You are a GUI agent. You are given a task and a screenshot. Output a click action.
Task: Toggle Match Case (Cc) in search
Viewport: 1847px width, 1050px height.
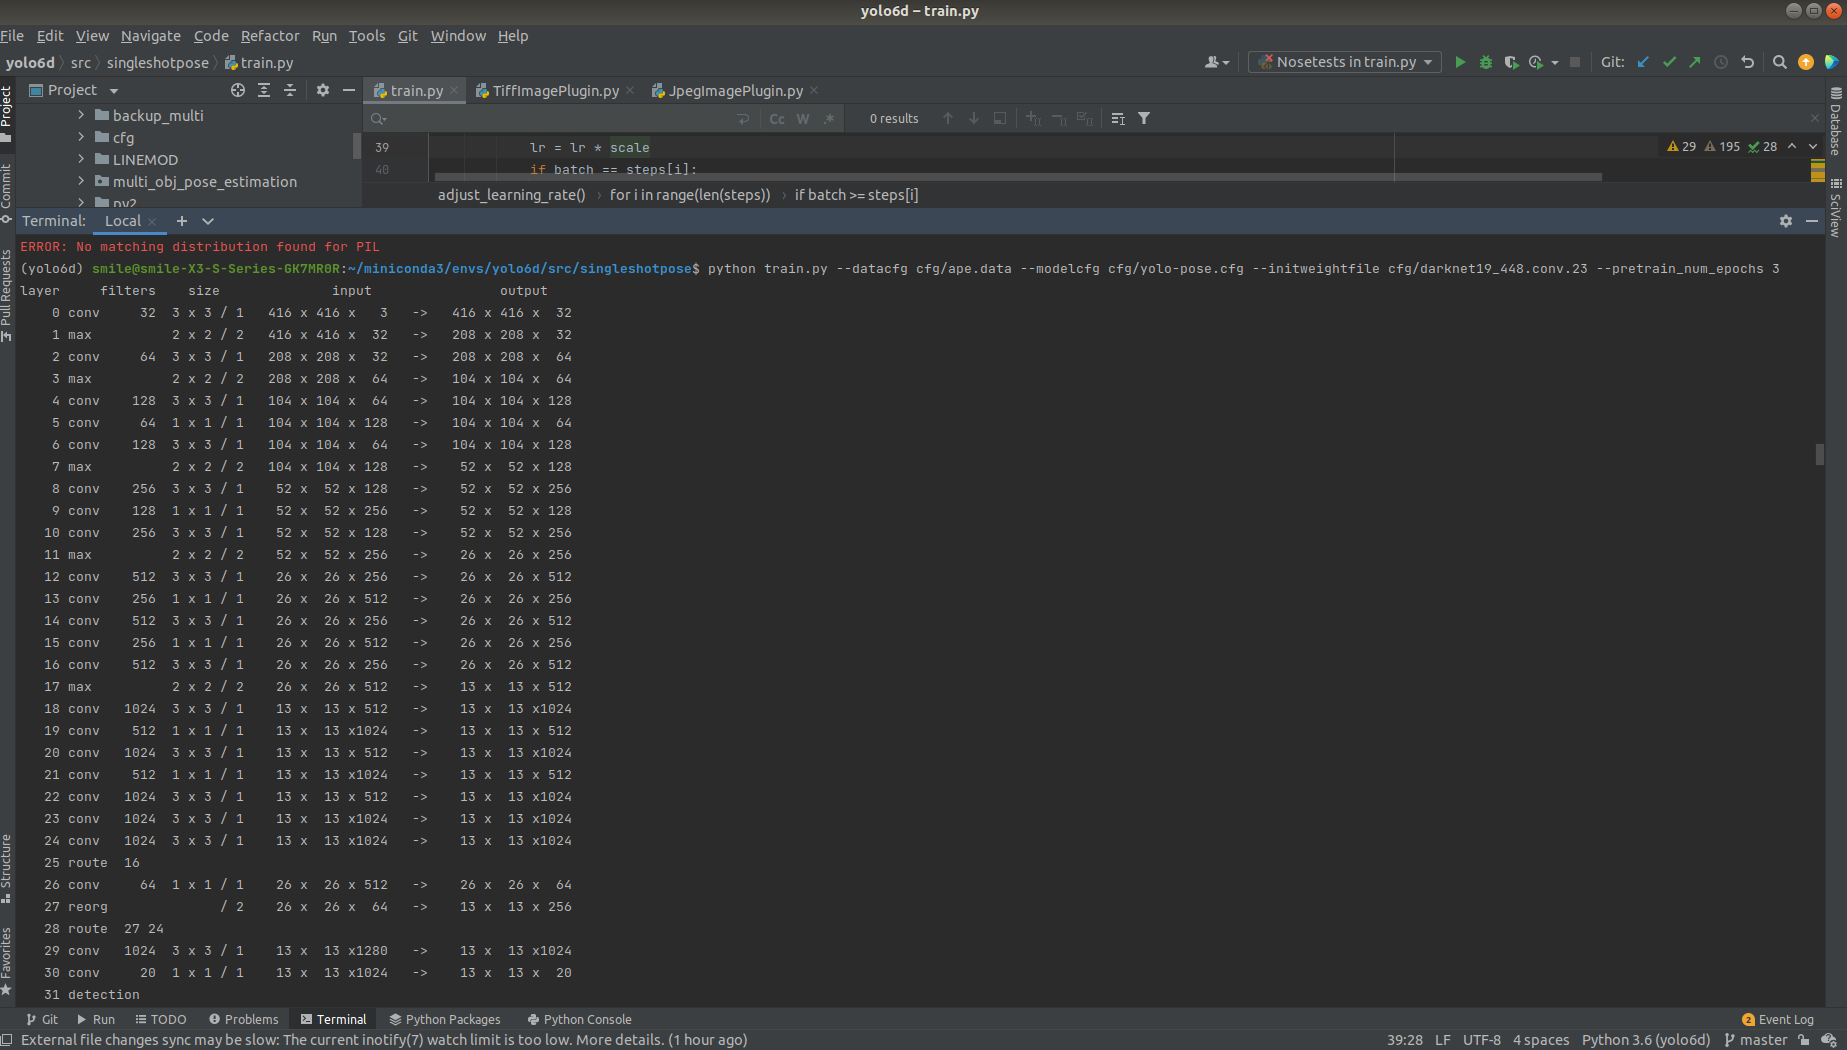pyautogui.click(x=777, y=118)
